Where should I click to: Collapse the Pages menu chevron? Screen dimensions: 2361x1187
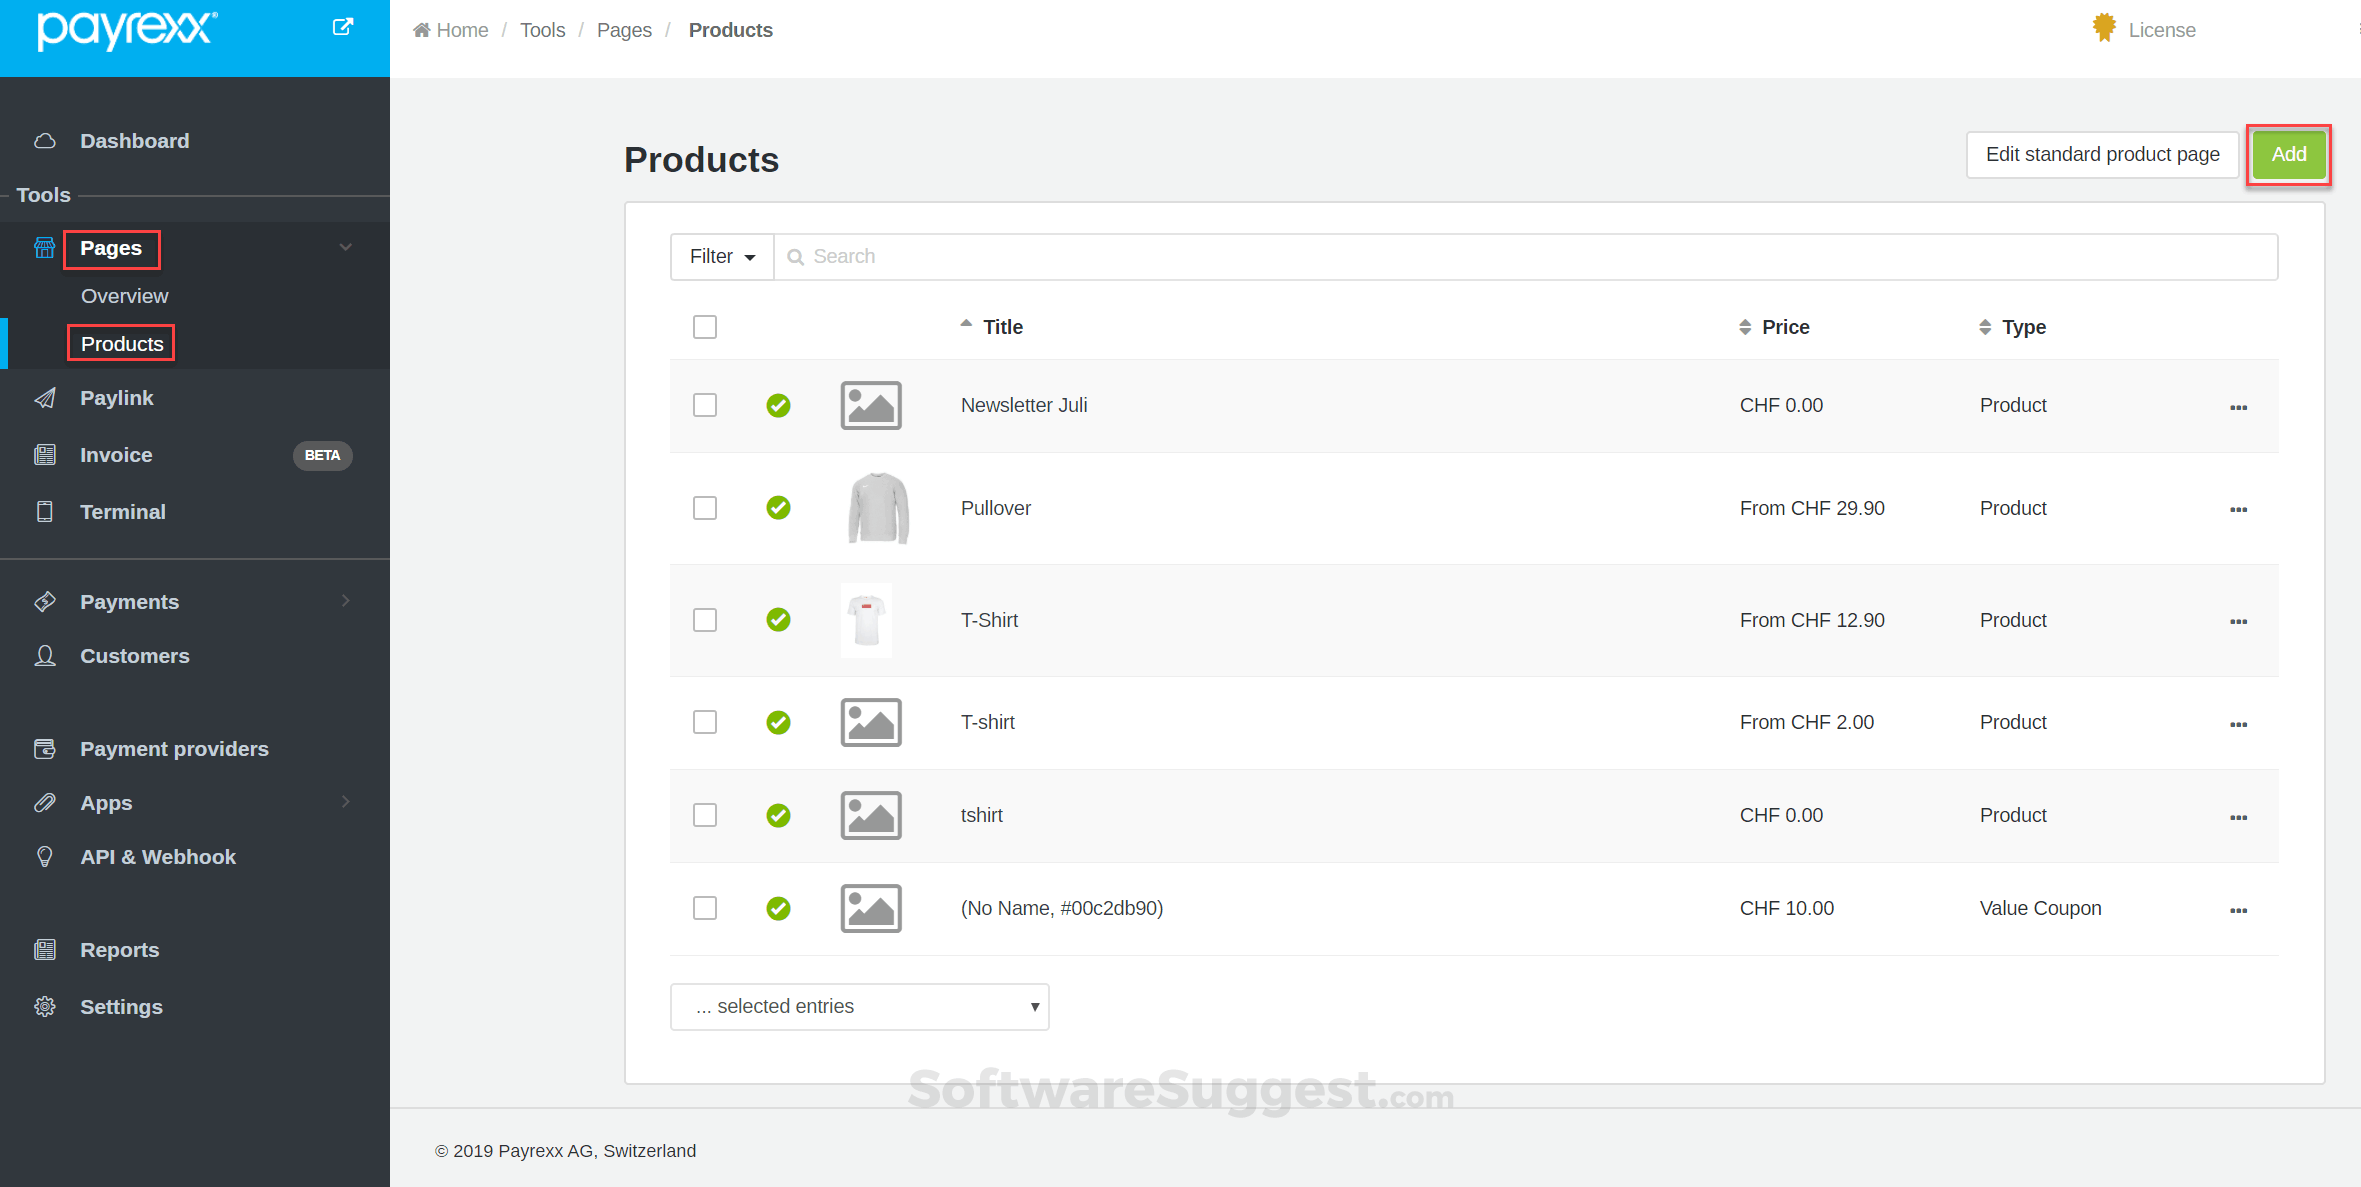pos(346,247)
